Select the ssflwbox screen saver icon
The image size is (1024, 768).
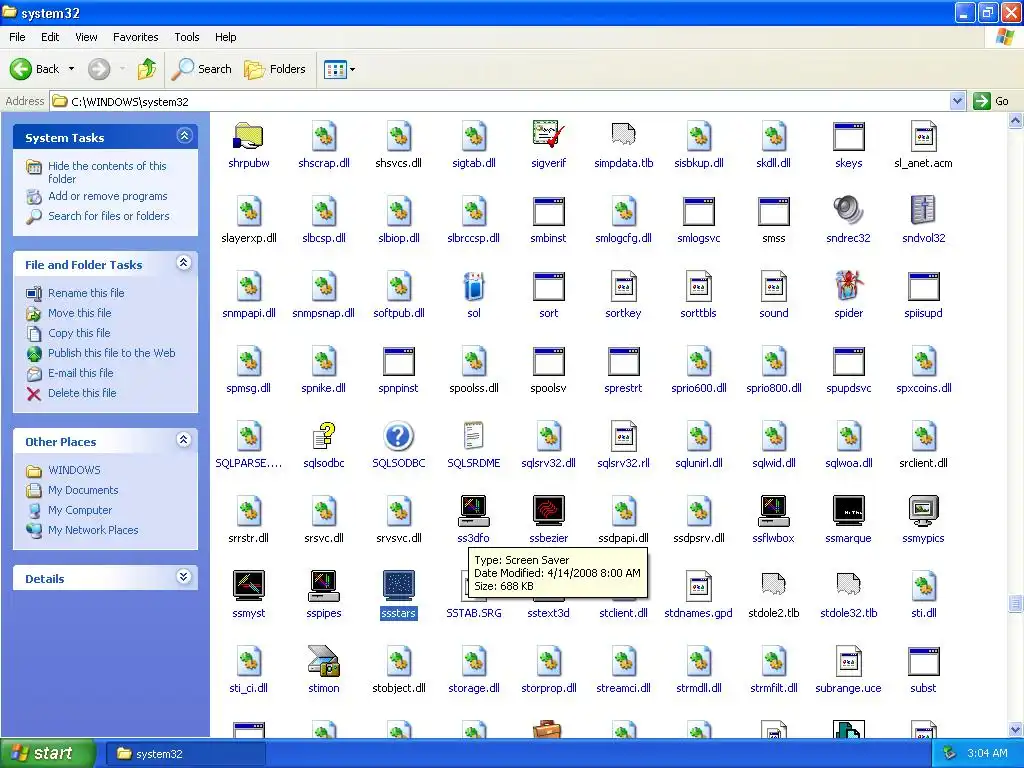pos(774,511)
